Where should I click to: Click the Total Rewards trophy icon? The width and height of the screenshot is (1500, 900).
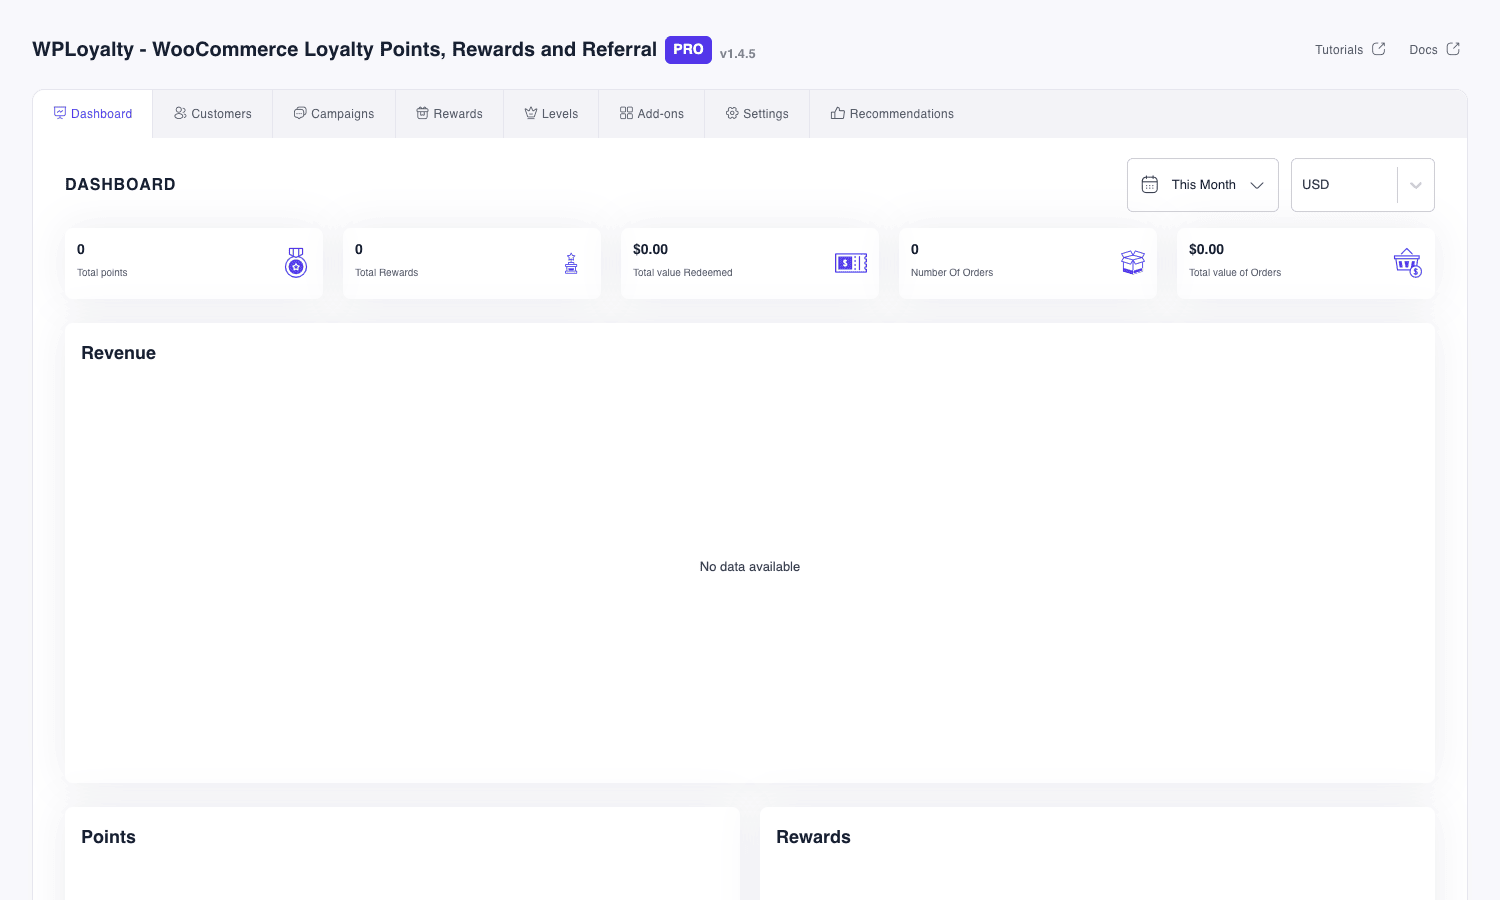pyautogui.click(x=571, y=263)
